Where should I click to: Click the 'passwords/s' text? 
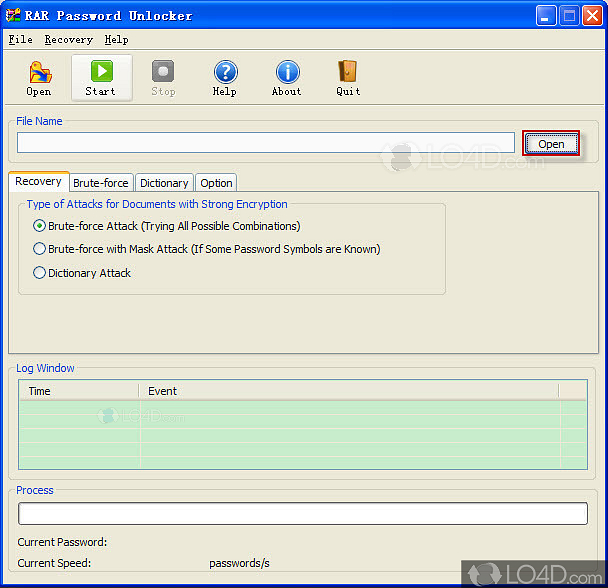click(239, 563)
